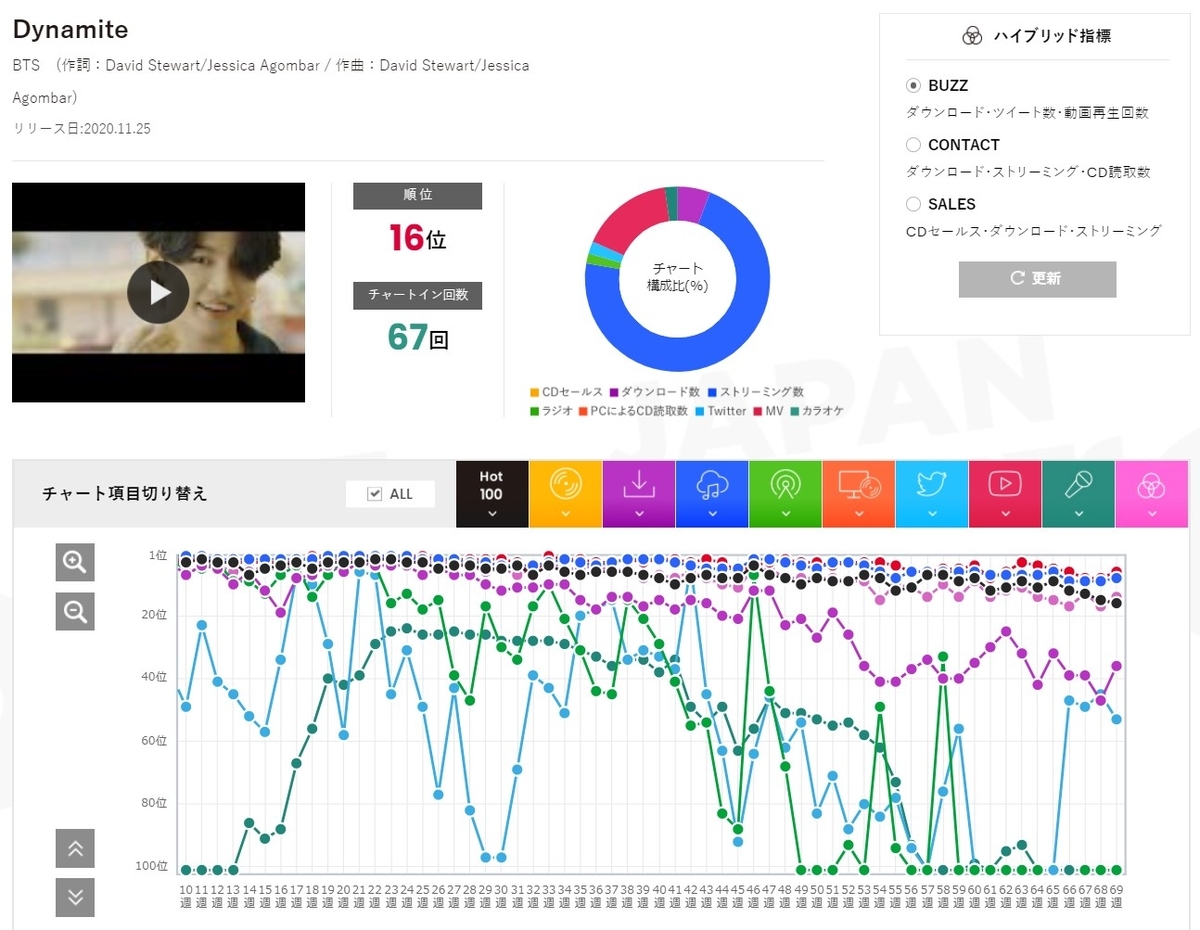Image resolution: width=1200 pixels, height=930 pixels.
Task: Select the green radio broadcast icon tab
Action: tap(785, 485)
